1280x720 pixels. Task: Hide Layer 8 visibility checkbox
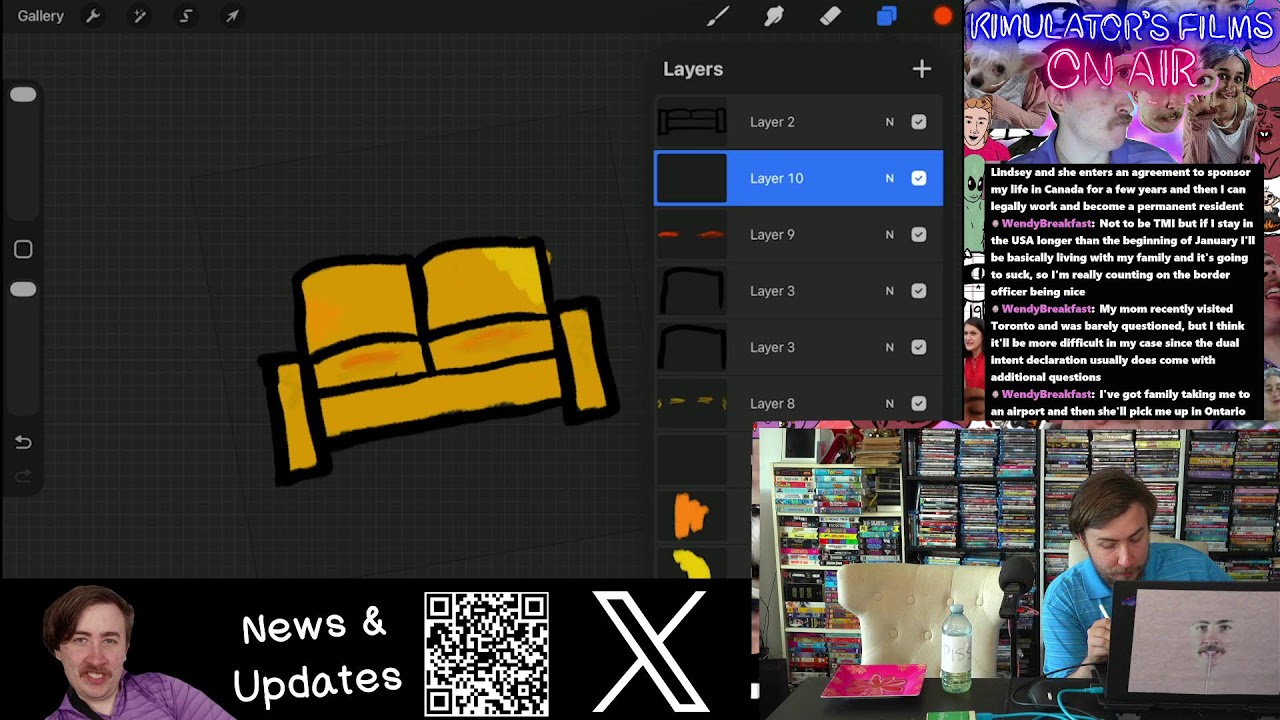[x=919, y=403]
